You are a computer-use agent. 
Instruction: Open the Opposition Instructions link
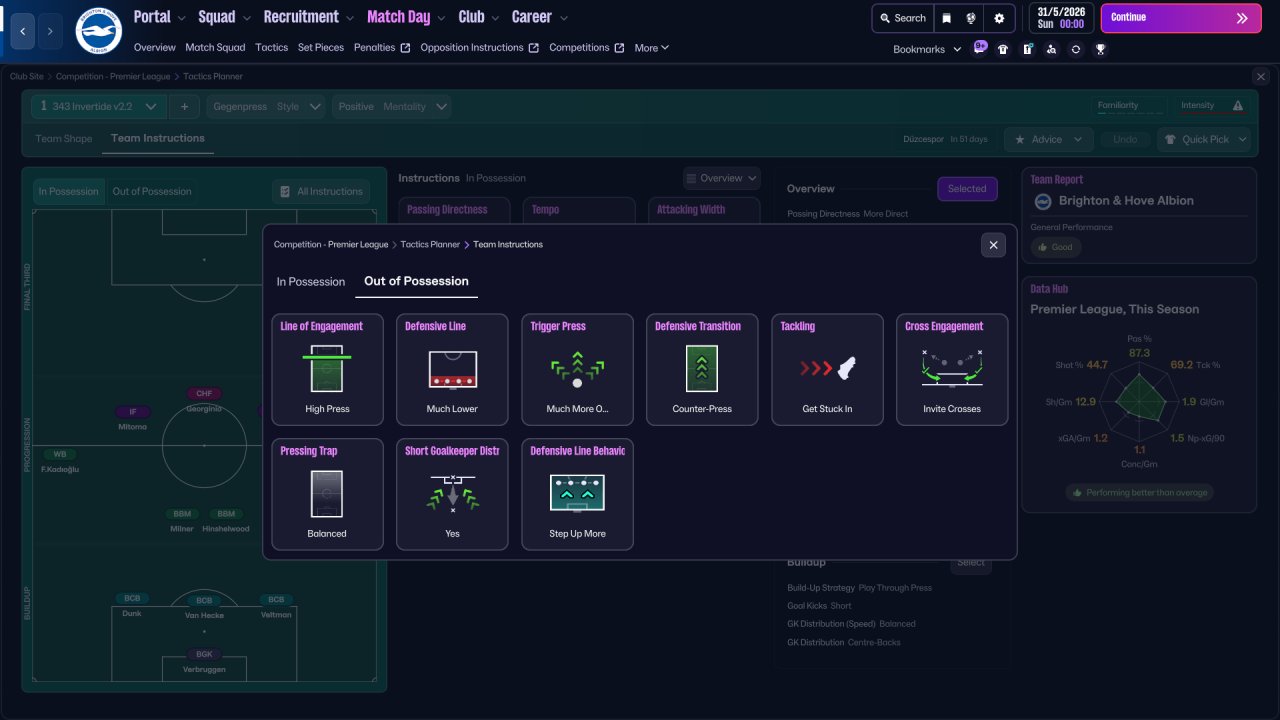[479, 47]
